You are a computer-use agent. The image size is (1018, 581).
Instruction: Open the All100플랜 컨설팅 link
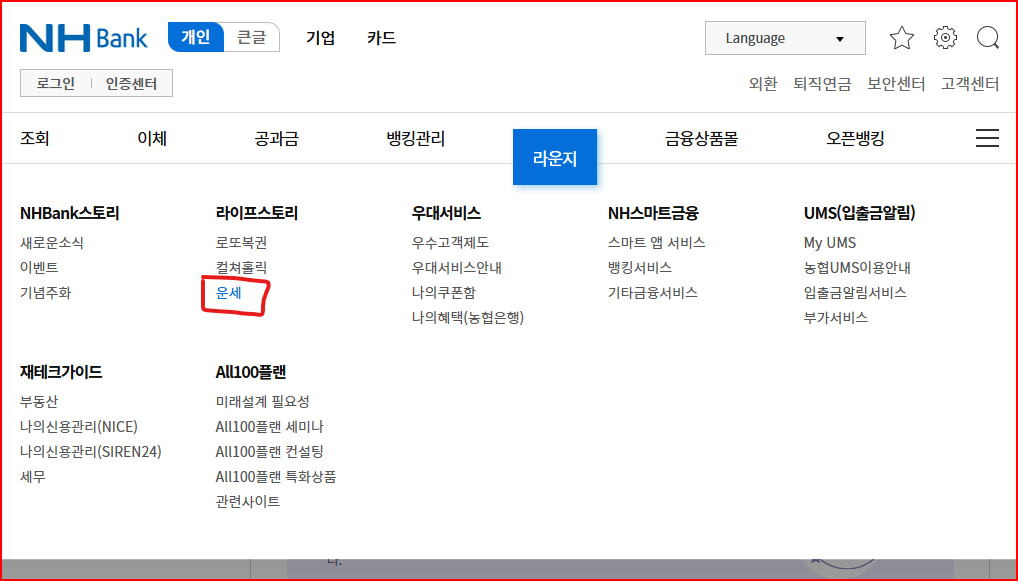point(269,452)
